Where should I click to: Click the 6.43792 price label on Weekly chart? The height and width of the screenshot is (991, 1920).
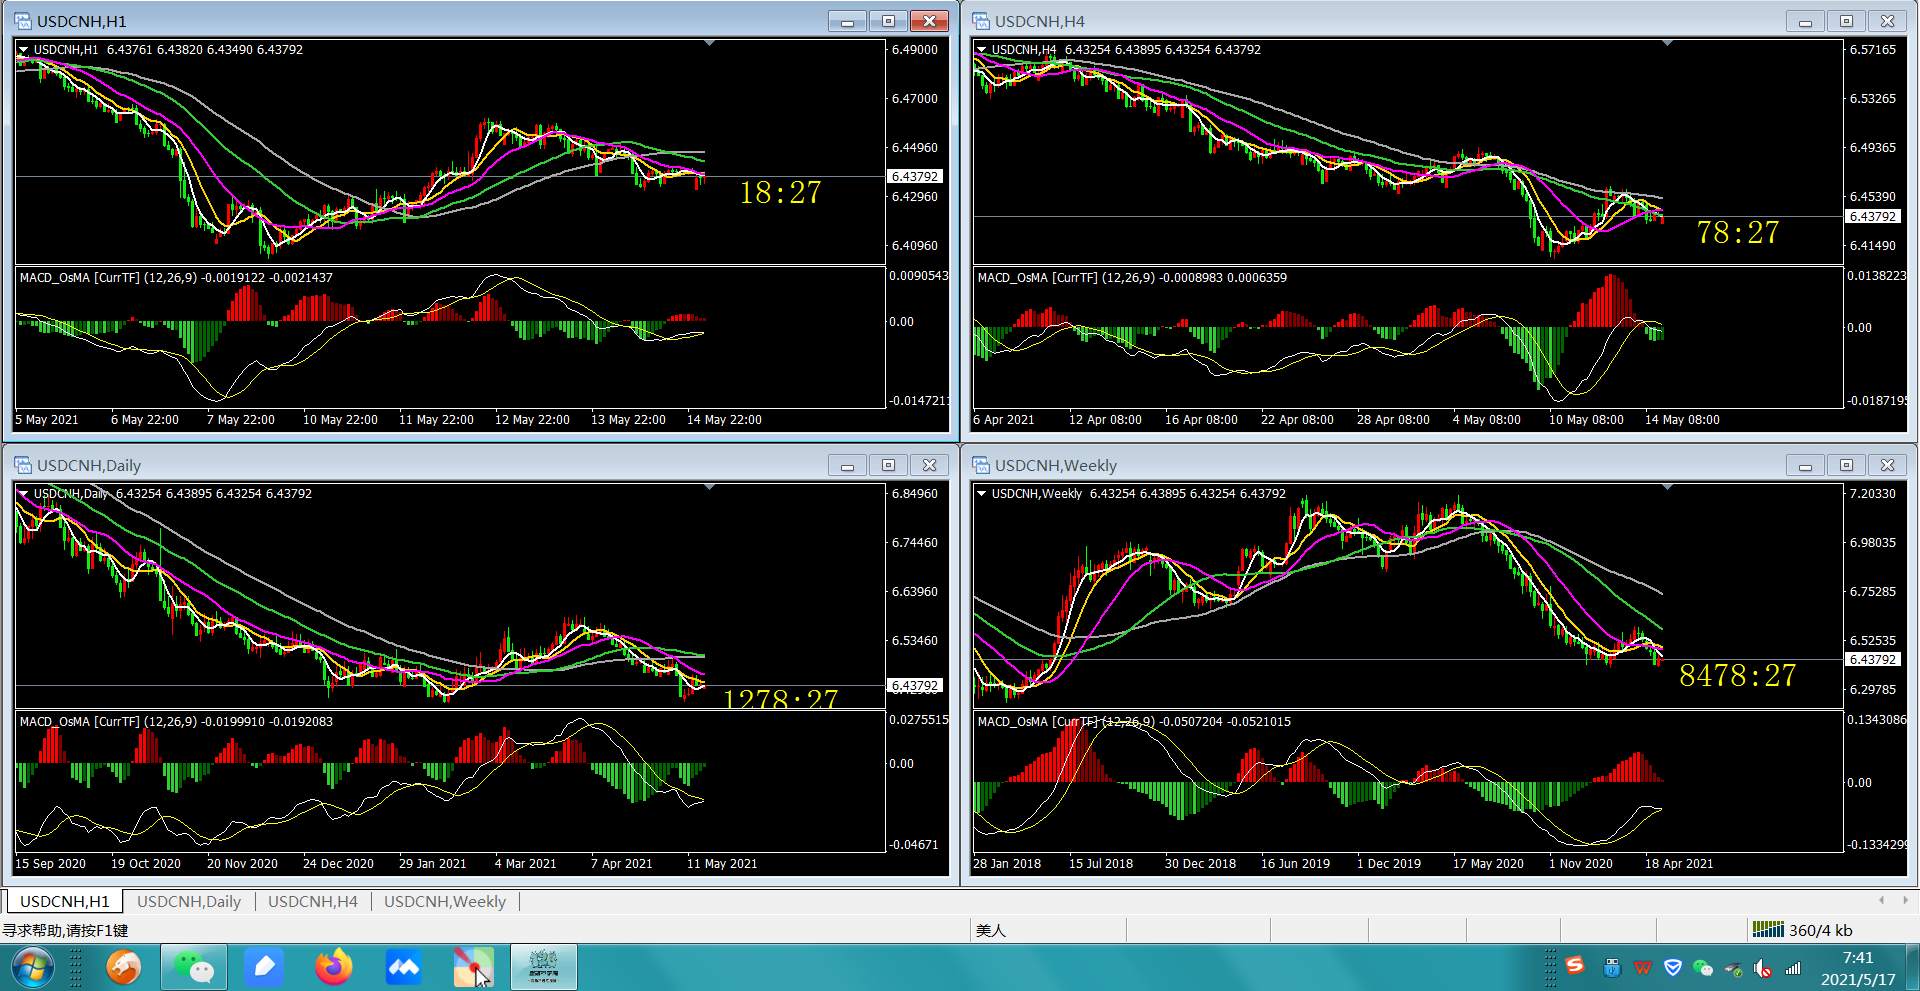1873,659
